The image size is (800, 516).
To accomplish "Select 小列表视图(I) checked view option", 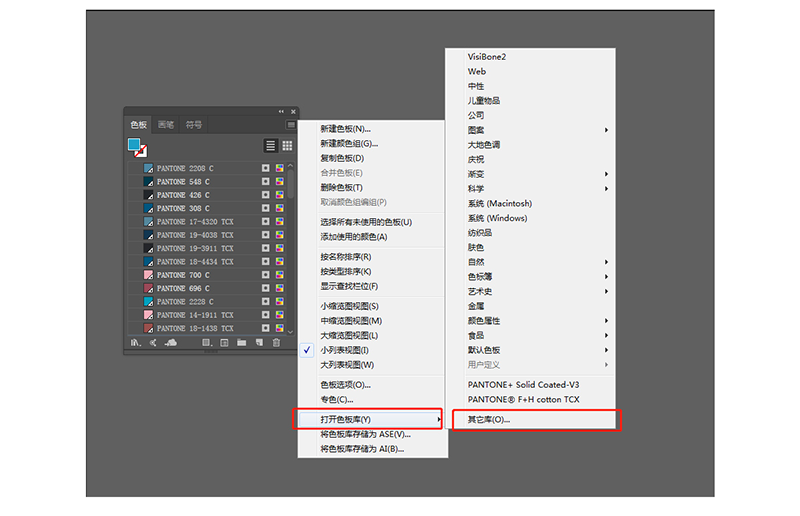I will tap(344, 350).
